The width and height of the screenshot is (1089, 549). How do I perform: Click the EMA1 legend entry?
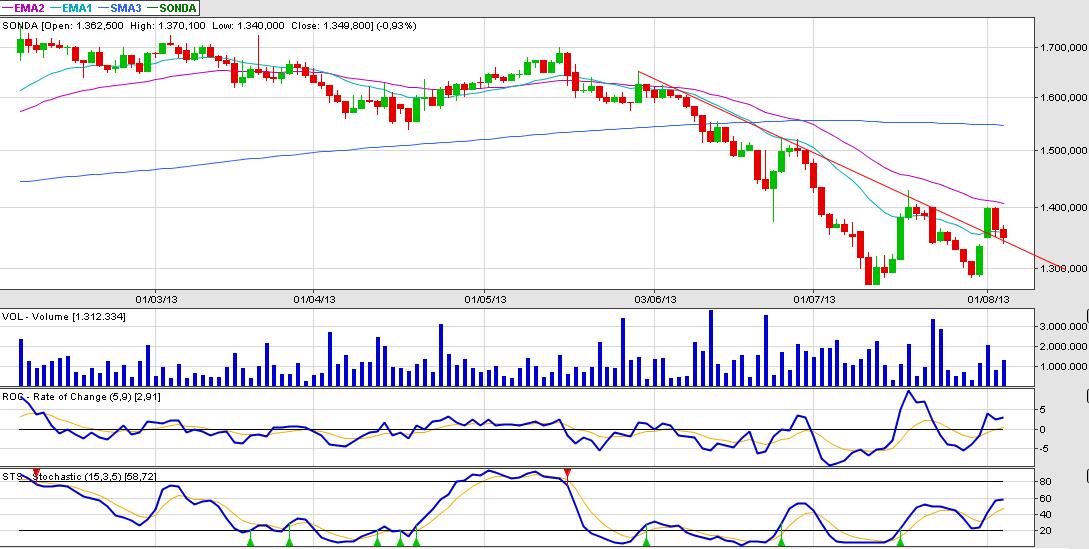pyautogui.click(x=87, y=8)
